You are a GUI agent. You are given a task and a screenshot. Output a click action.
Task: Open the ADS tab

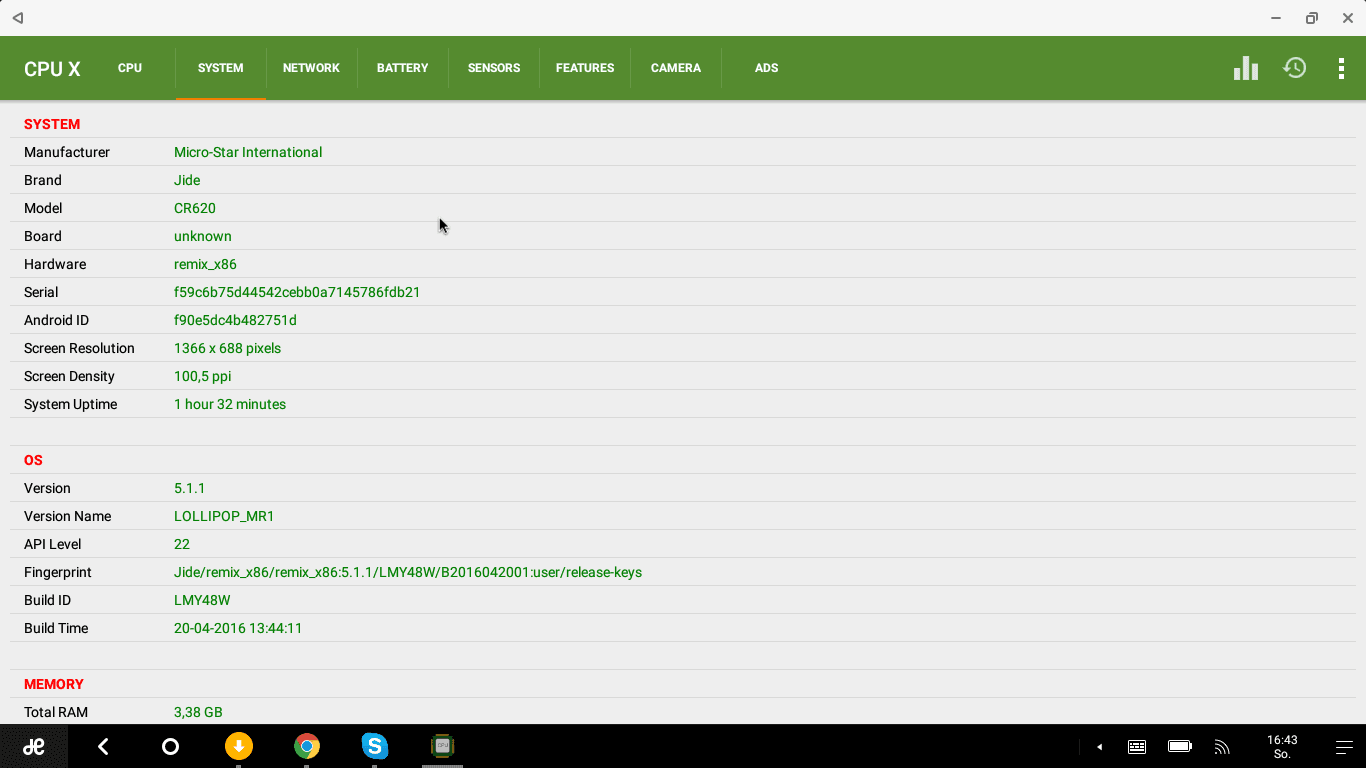tap(767, 68)
